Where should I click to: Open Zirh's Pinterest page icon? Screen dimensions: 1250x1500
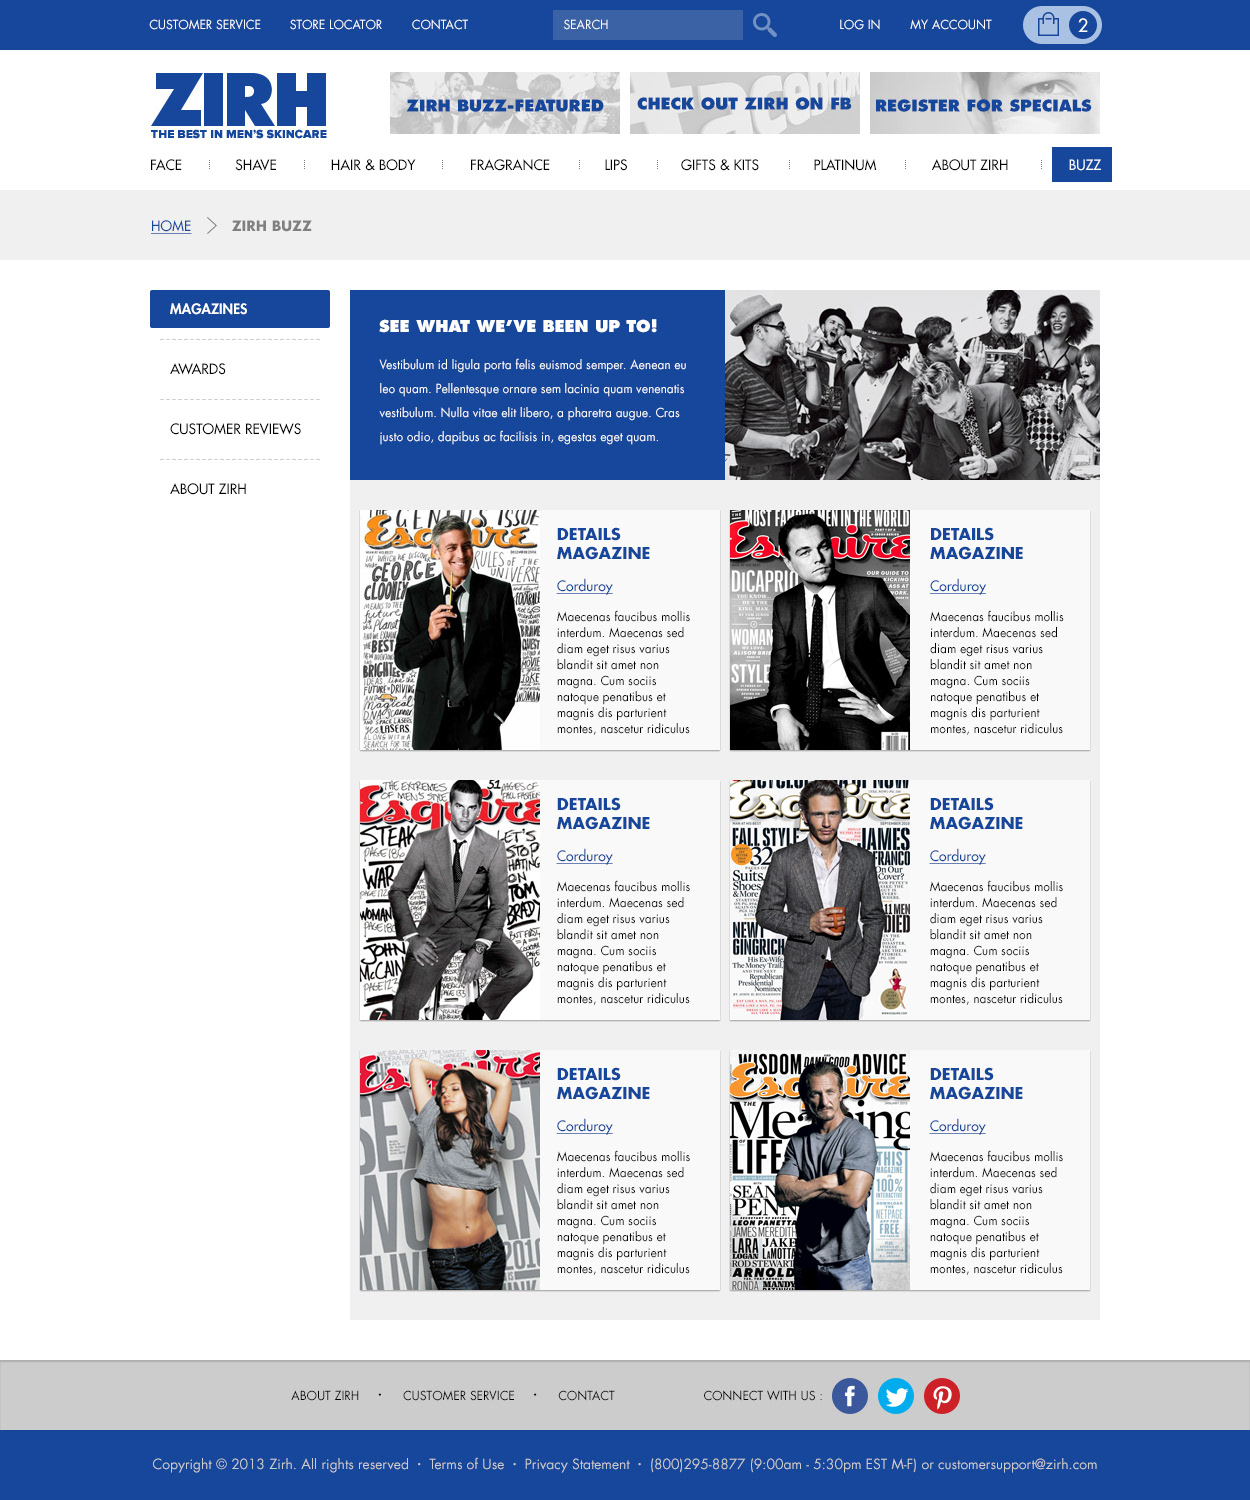point(942,1396)
